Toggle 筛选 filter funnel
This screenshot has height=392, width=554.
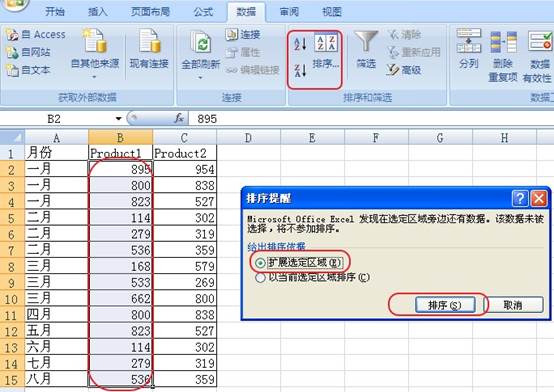coord(366,49)
